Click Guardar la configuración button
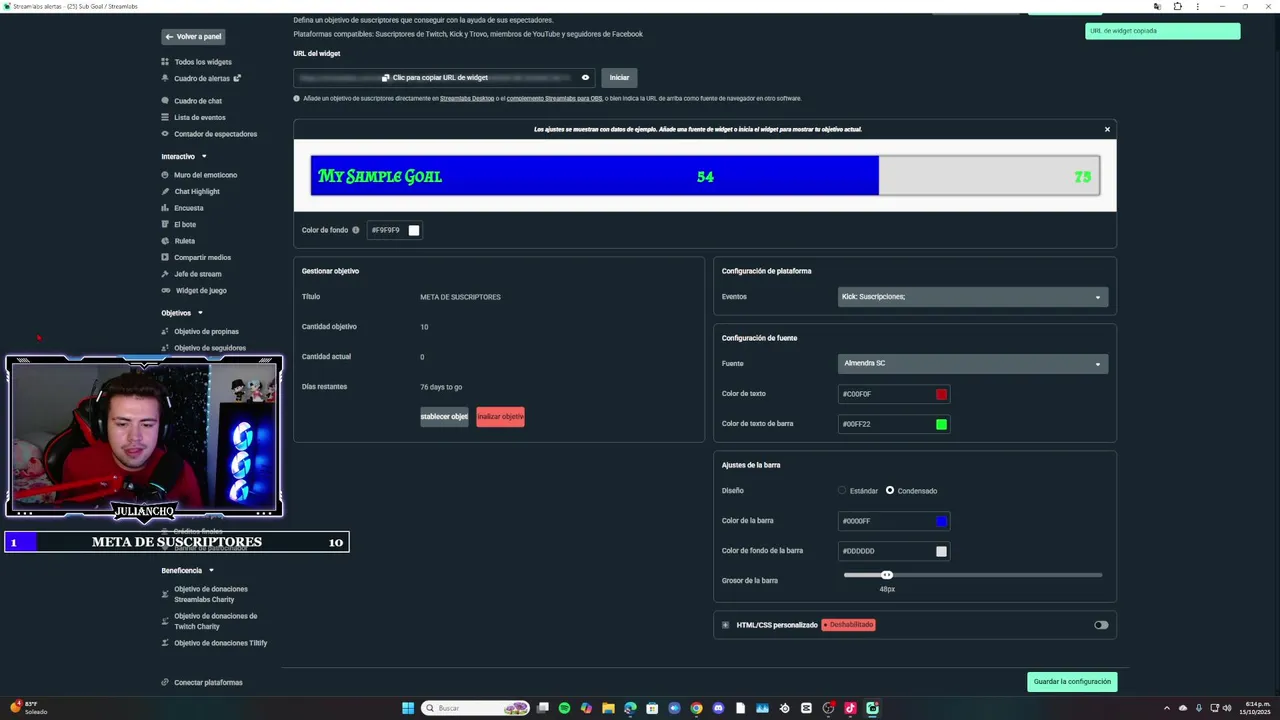This screenshot has width=1280, height=720. tap(1072, 682)
